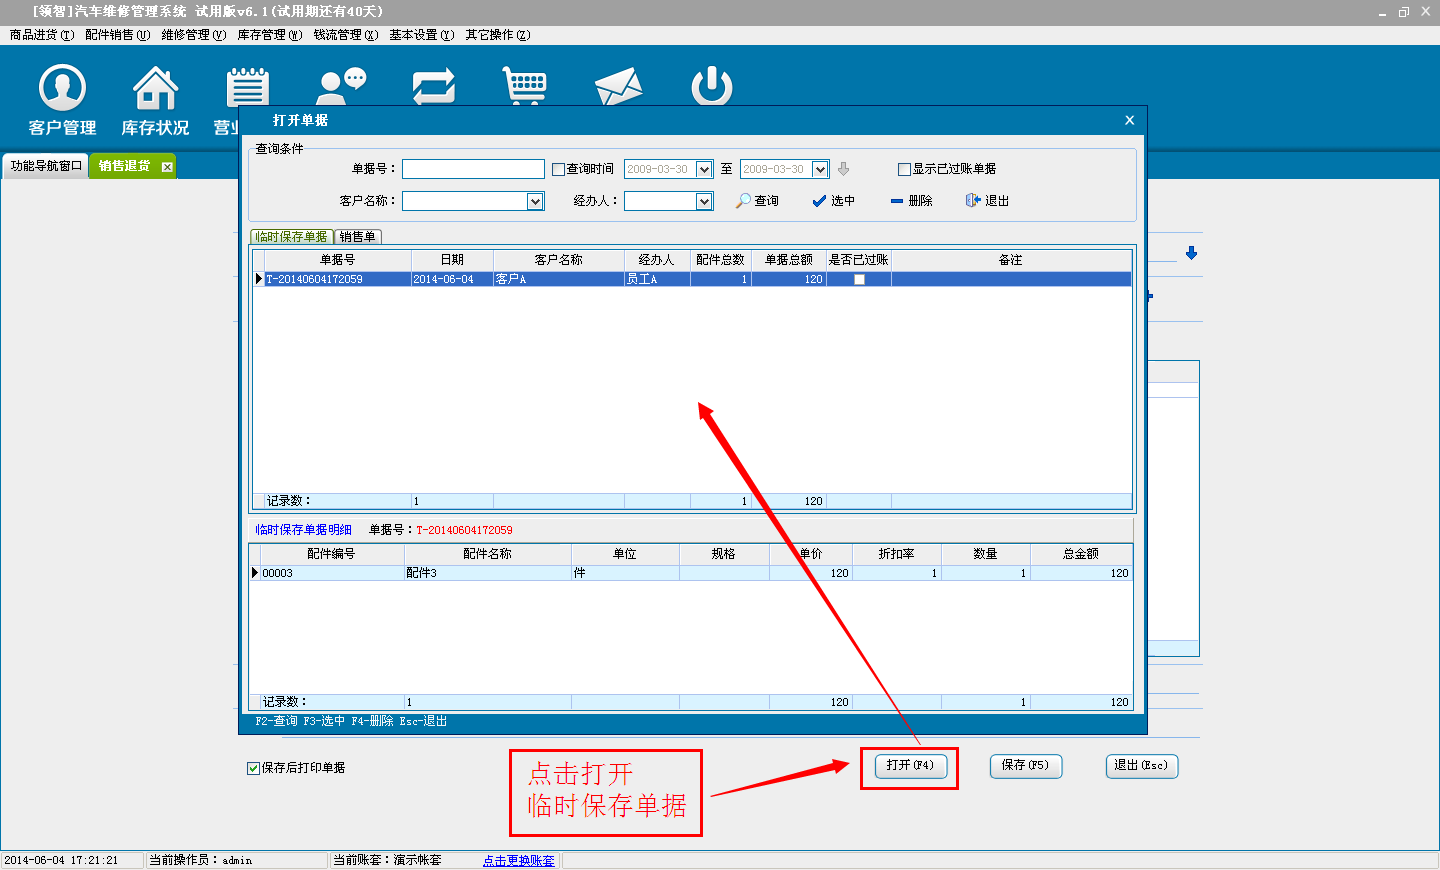Click the 选中 checkmark button
Image resolution: width=1440 pixels, height=870 pixels.
click(833, 201)
